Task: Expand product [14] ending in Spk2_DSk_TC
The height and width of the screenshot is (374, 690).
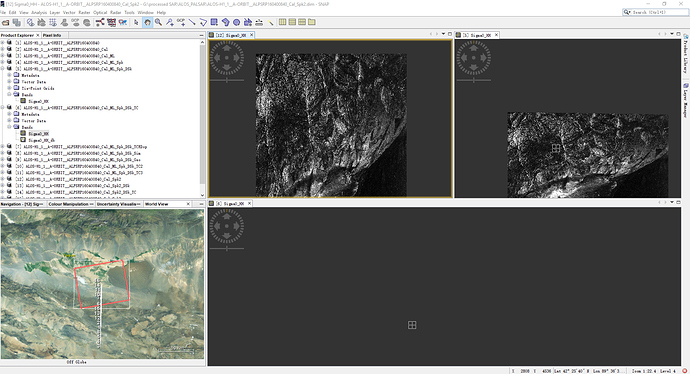Action: pyautogui.click(x=3, y=192)
